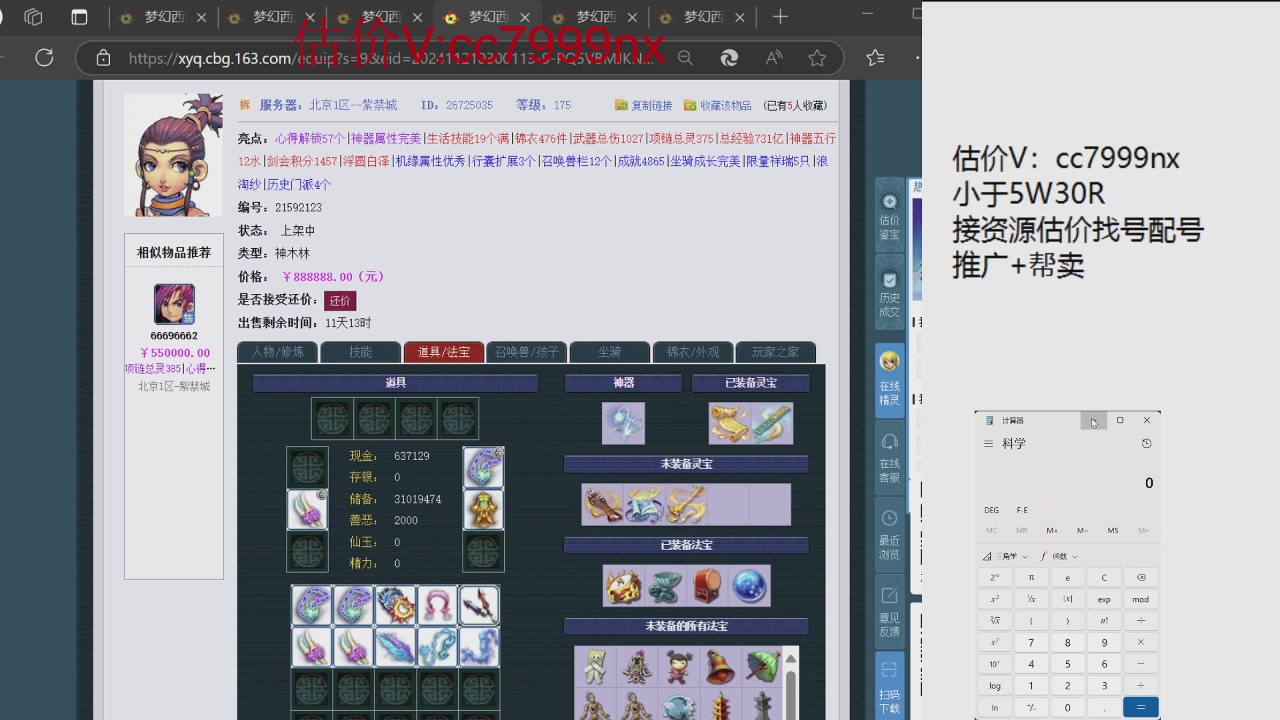
Task: Switch to the 人物/修炼 tab
Action: tap(277, 352)
